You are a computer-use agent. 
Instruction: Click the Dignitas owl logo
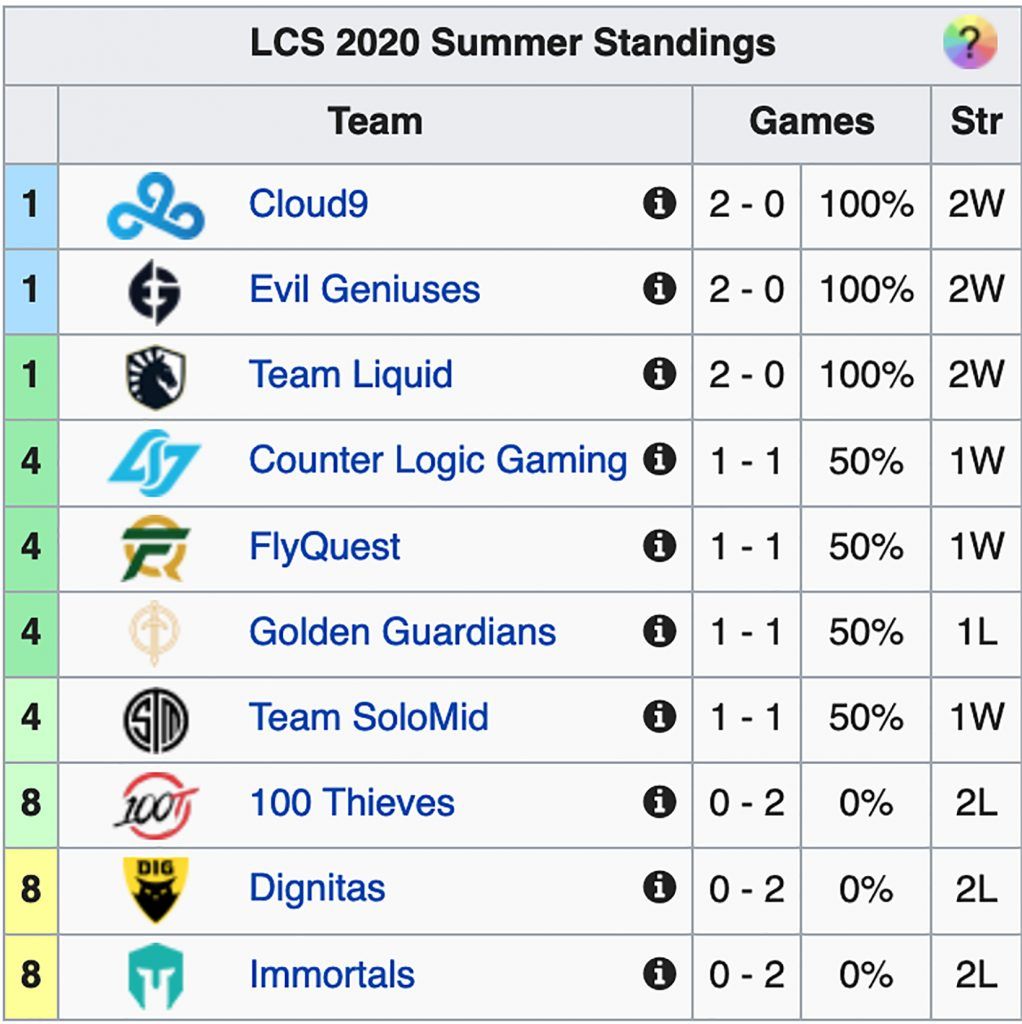pyautogui.click(x=156, y=889)
